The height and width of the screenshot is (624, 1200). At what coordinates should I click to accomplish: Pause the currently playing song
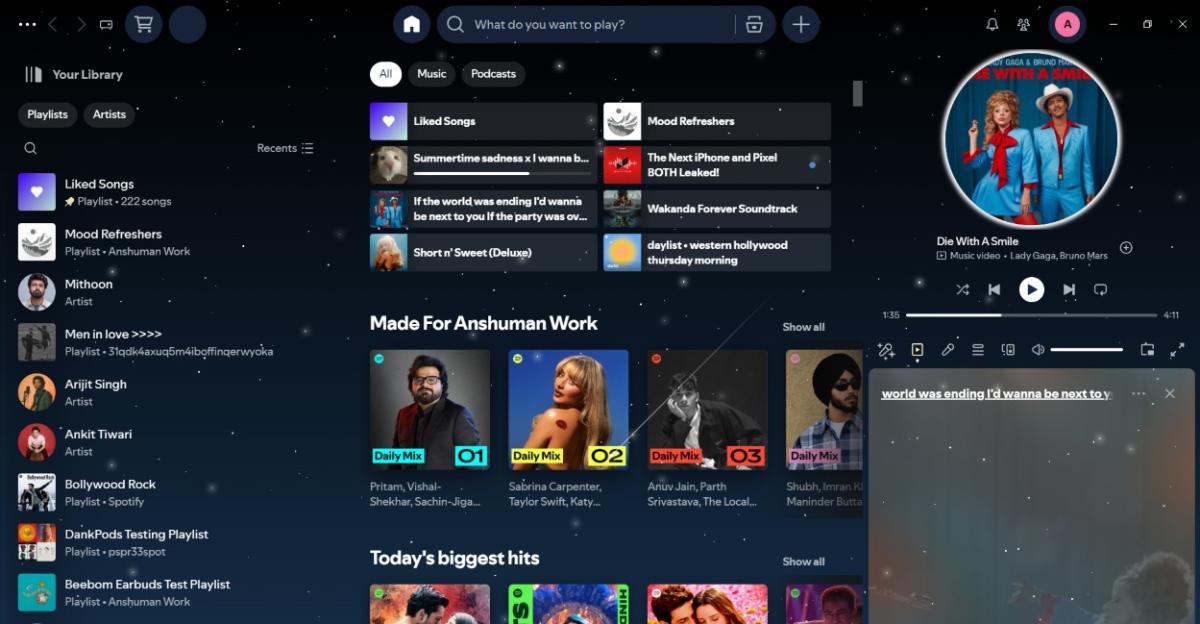tap(1031, 289)
